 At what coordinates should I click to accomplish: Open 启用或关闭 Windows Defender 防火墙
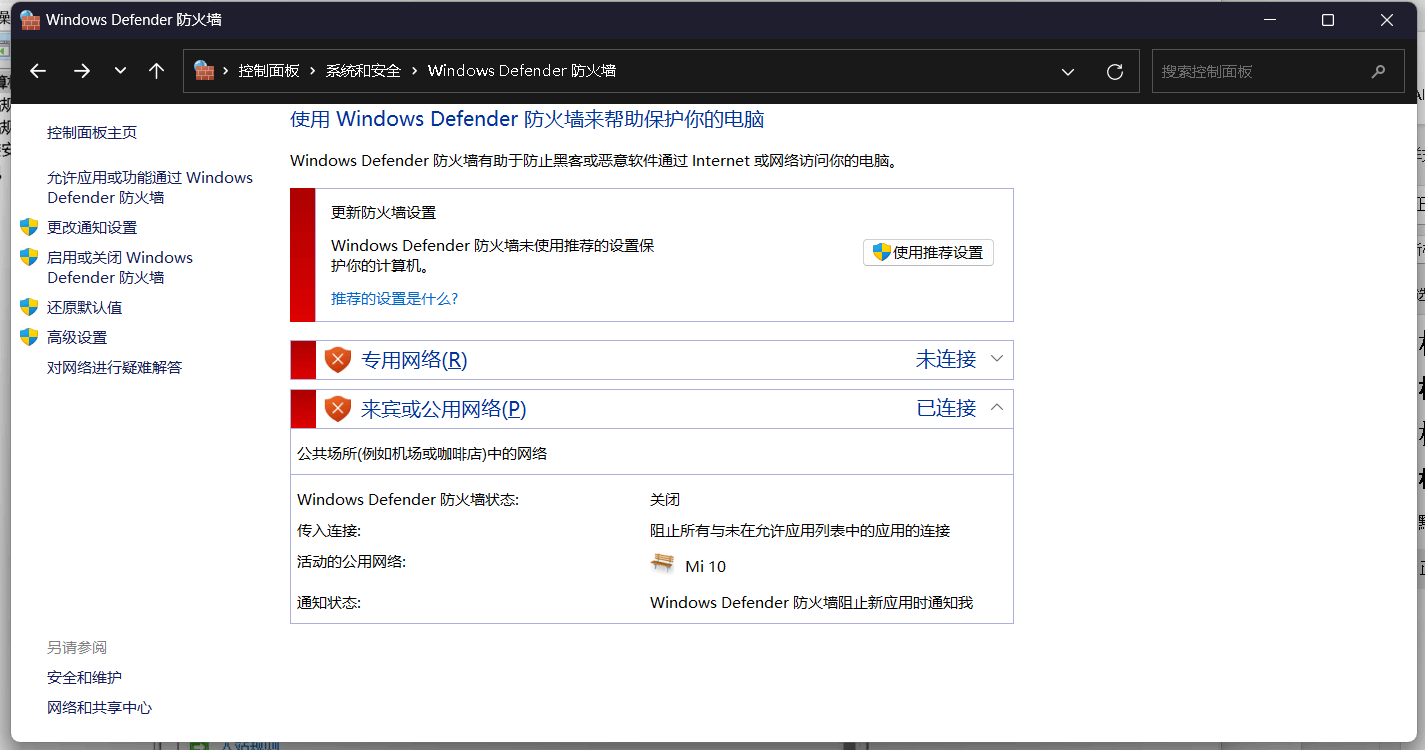(120, 267)
